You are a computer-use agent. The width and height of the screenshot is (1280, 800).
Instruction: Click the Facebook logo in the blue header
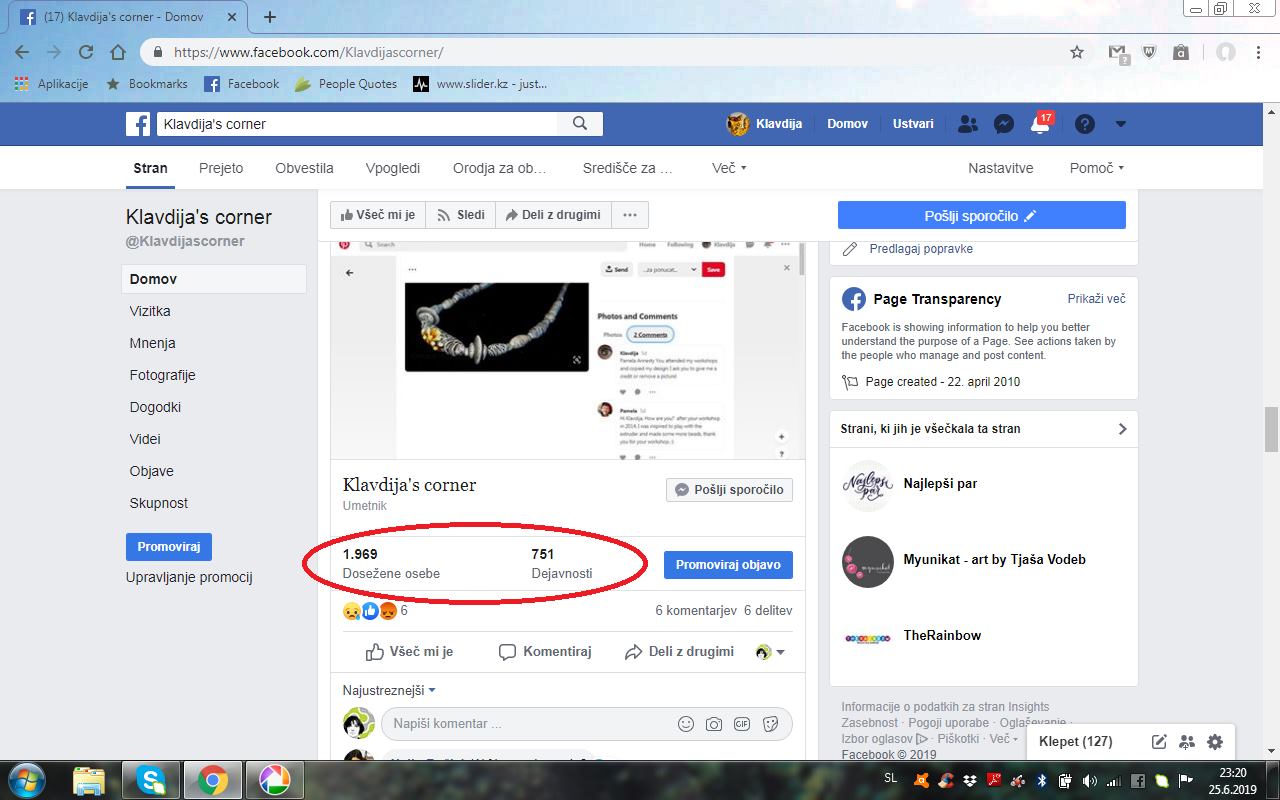(x=138, y=124)
